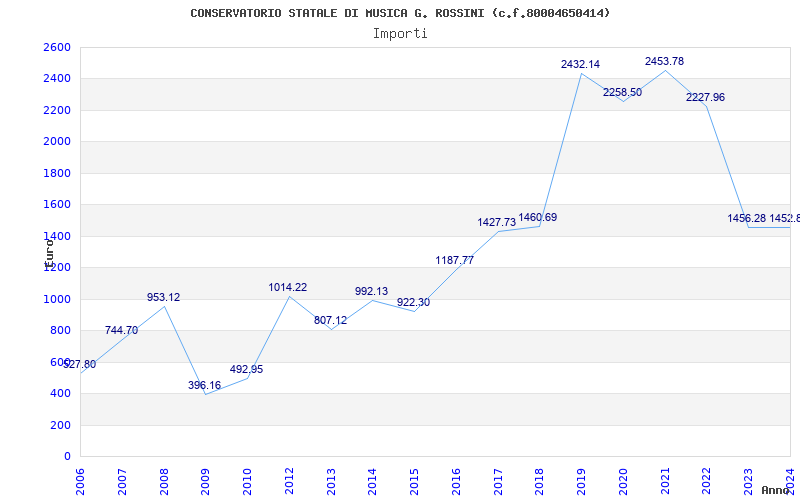
Task: Click the 2008 x-axis year label
Action: (x=164, y=481)
